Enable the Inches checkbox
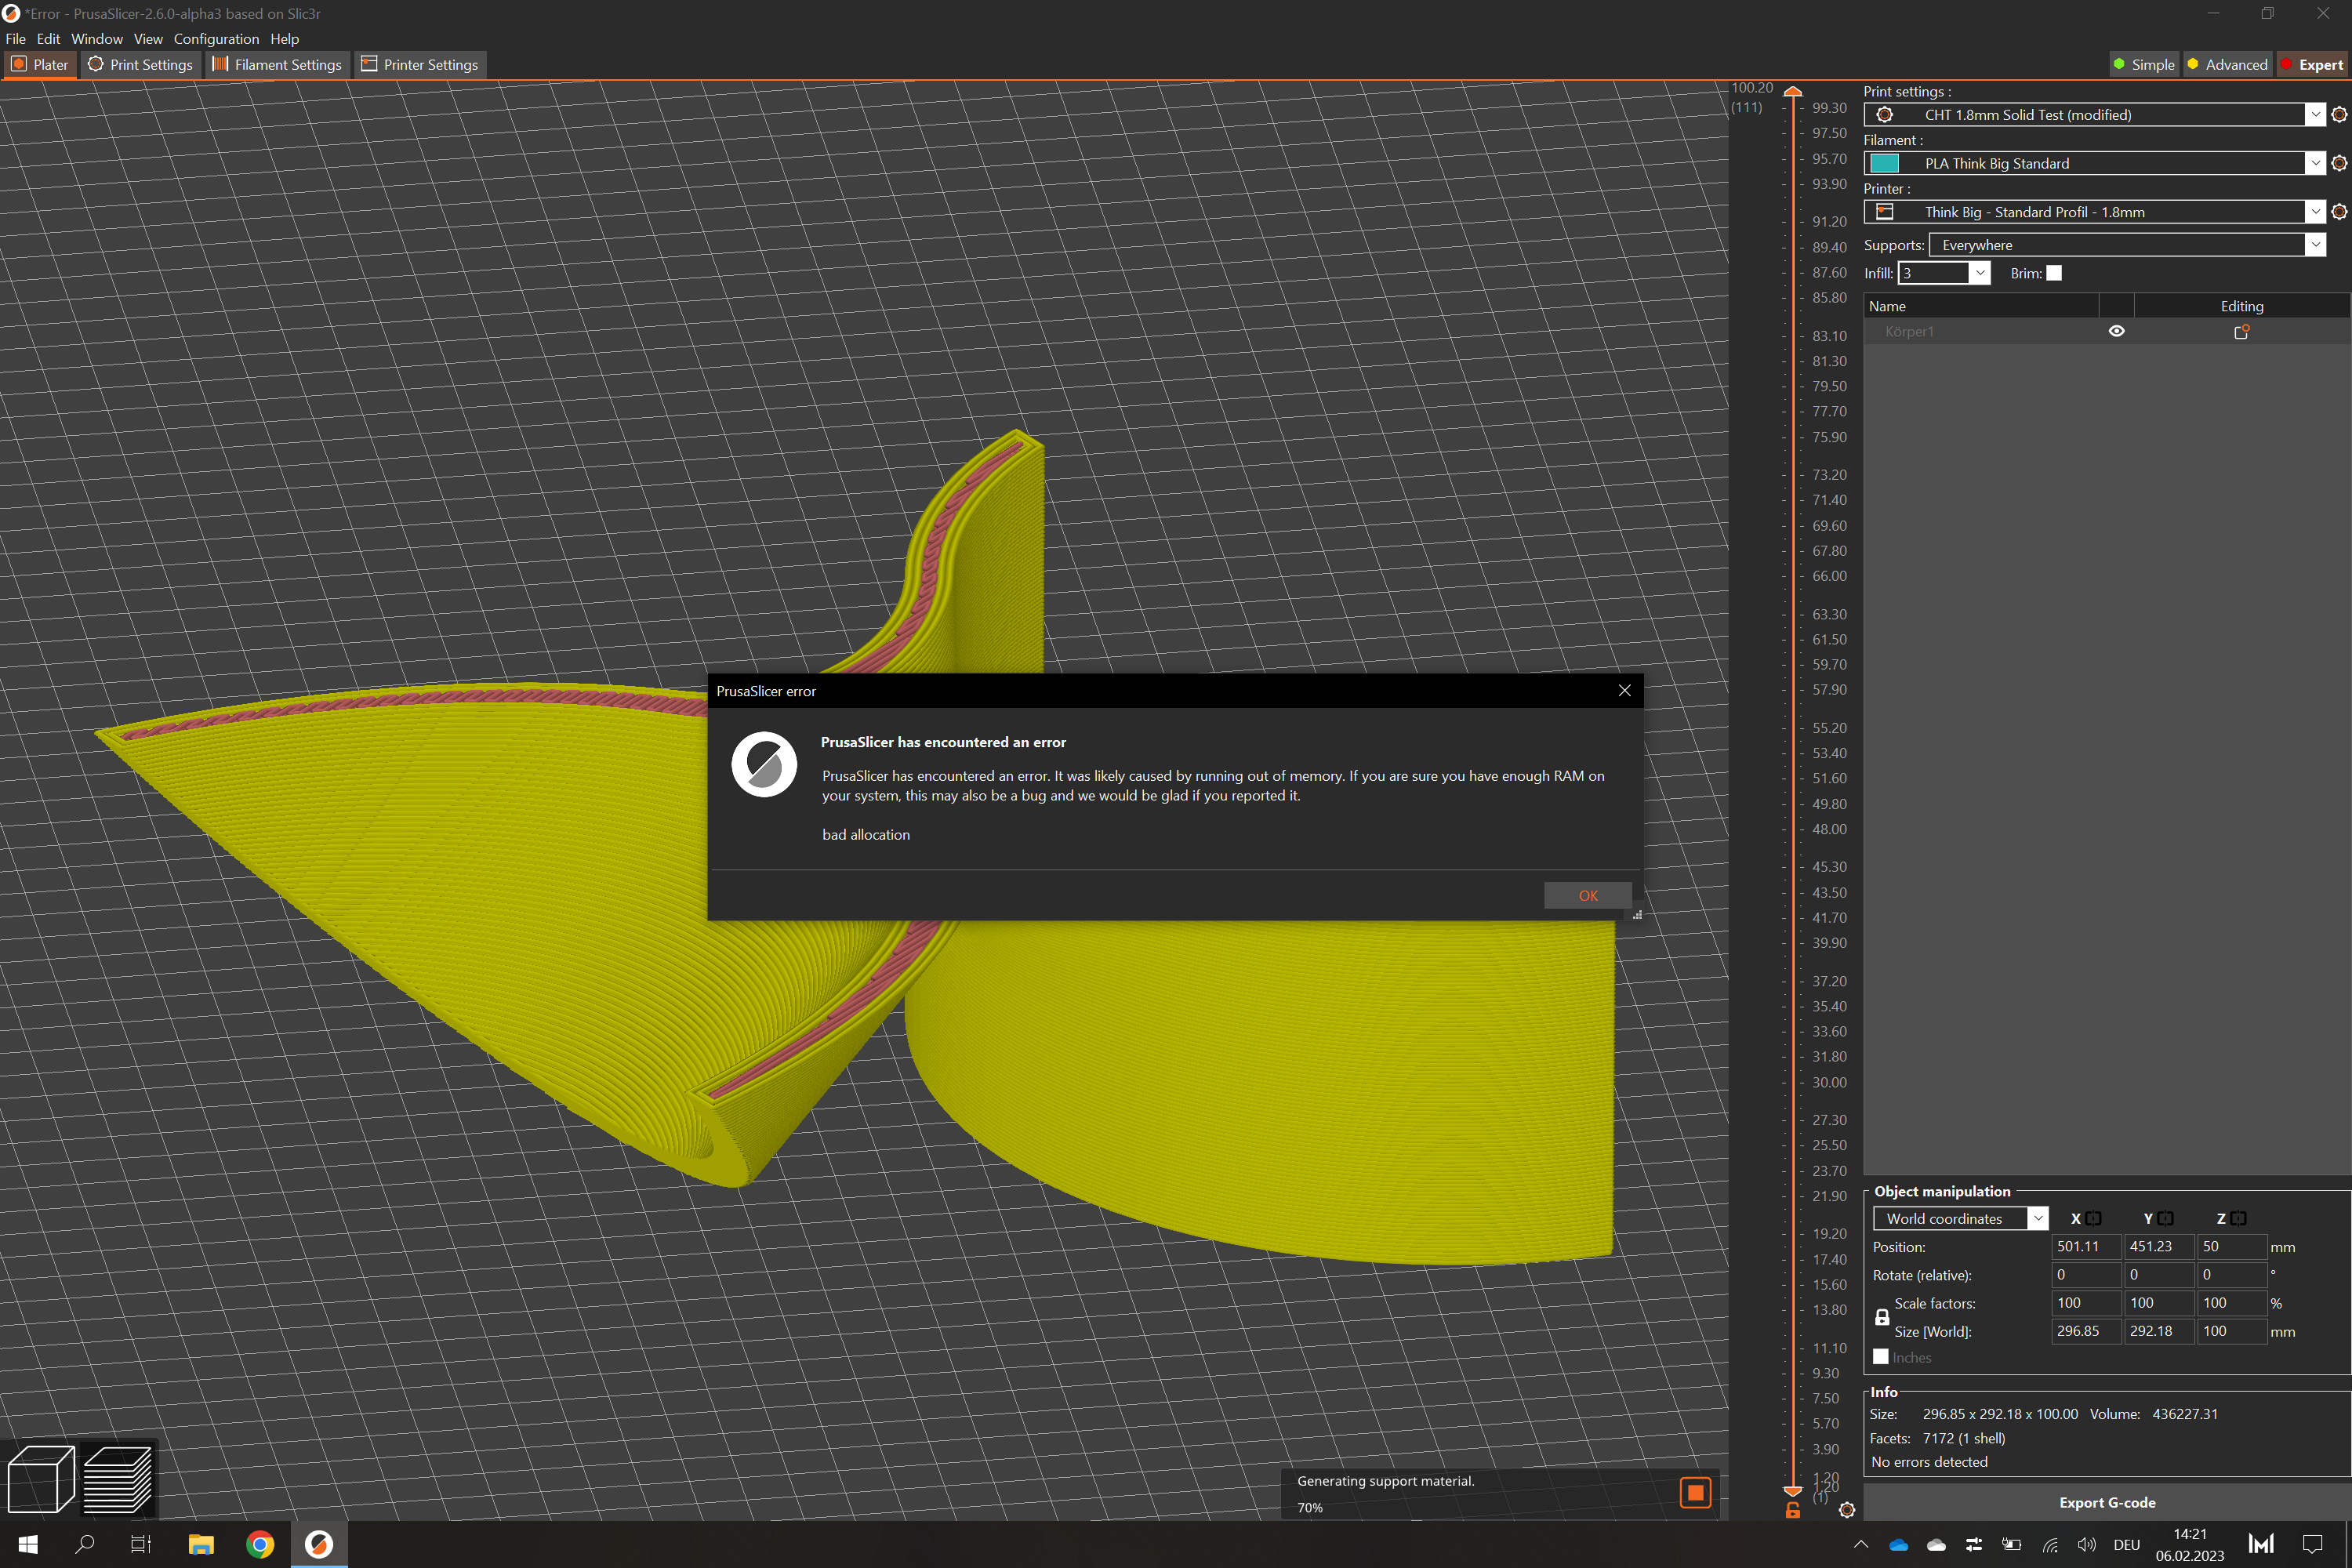Viewport: 2352px width, 1568px height. point(1881,1357)
